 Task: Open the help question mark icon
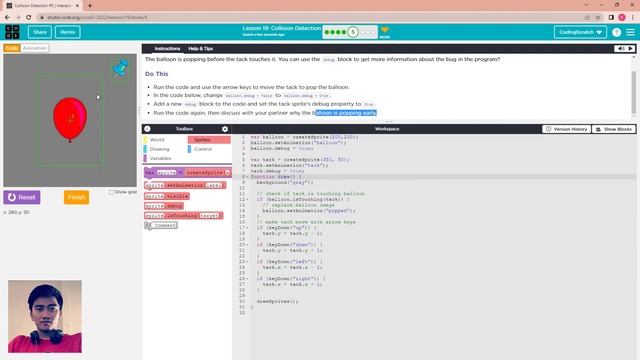coord(616,32)
